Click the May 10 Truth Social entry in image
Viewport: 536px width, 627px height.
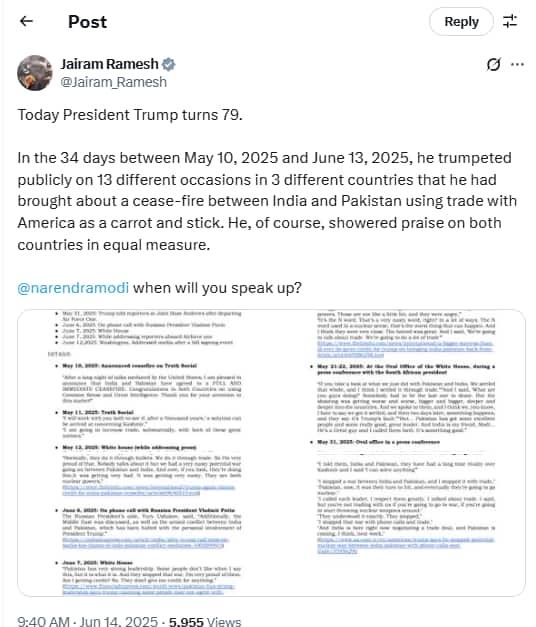tap(130, 365)
